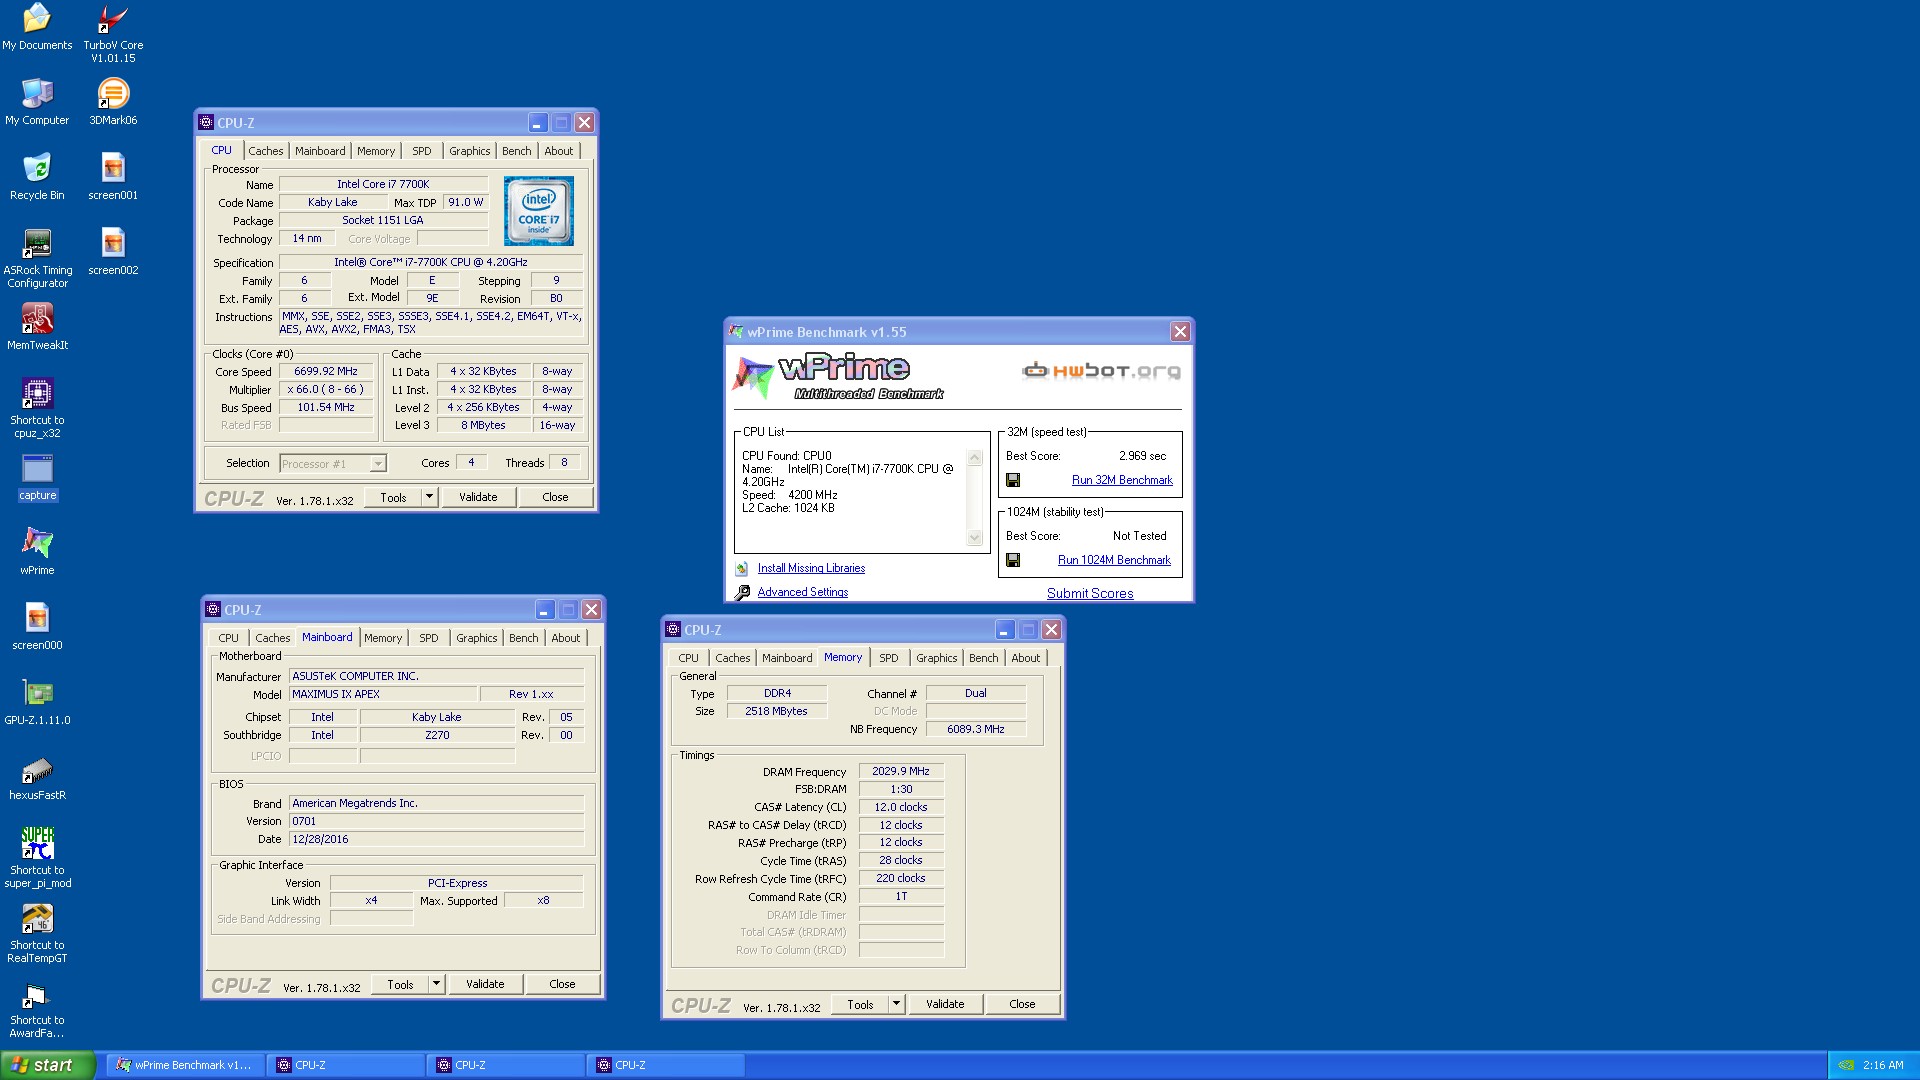Viewport: 1920px width, 1080px height.
Task: Click save icon beside 1024M benchmark
Action: [x=1013, y=560]
